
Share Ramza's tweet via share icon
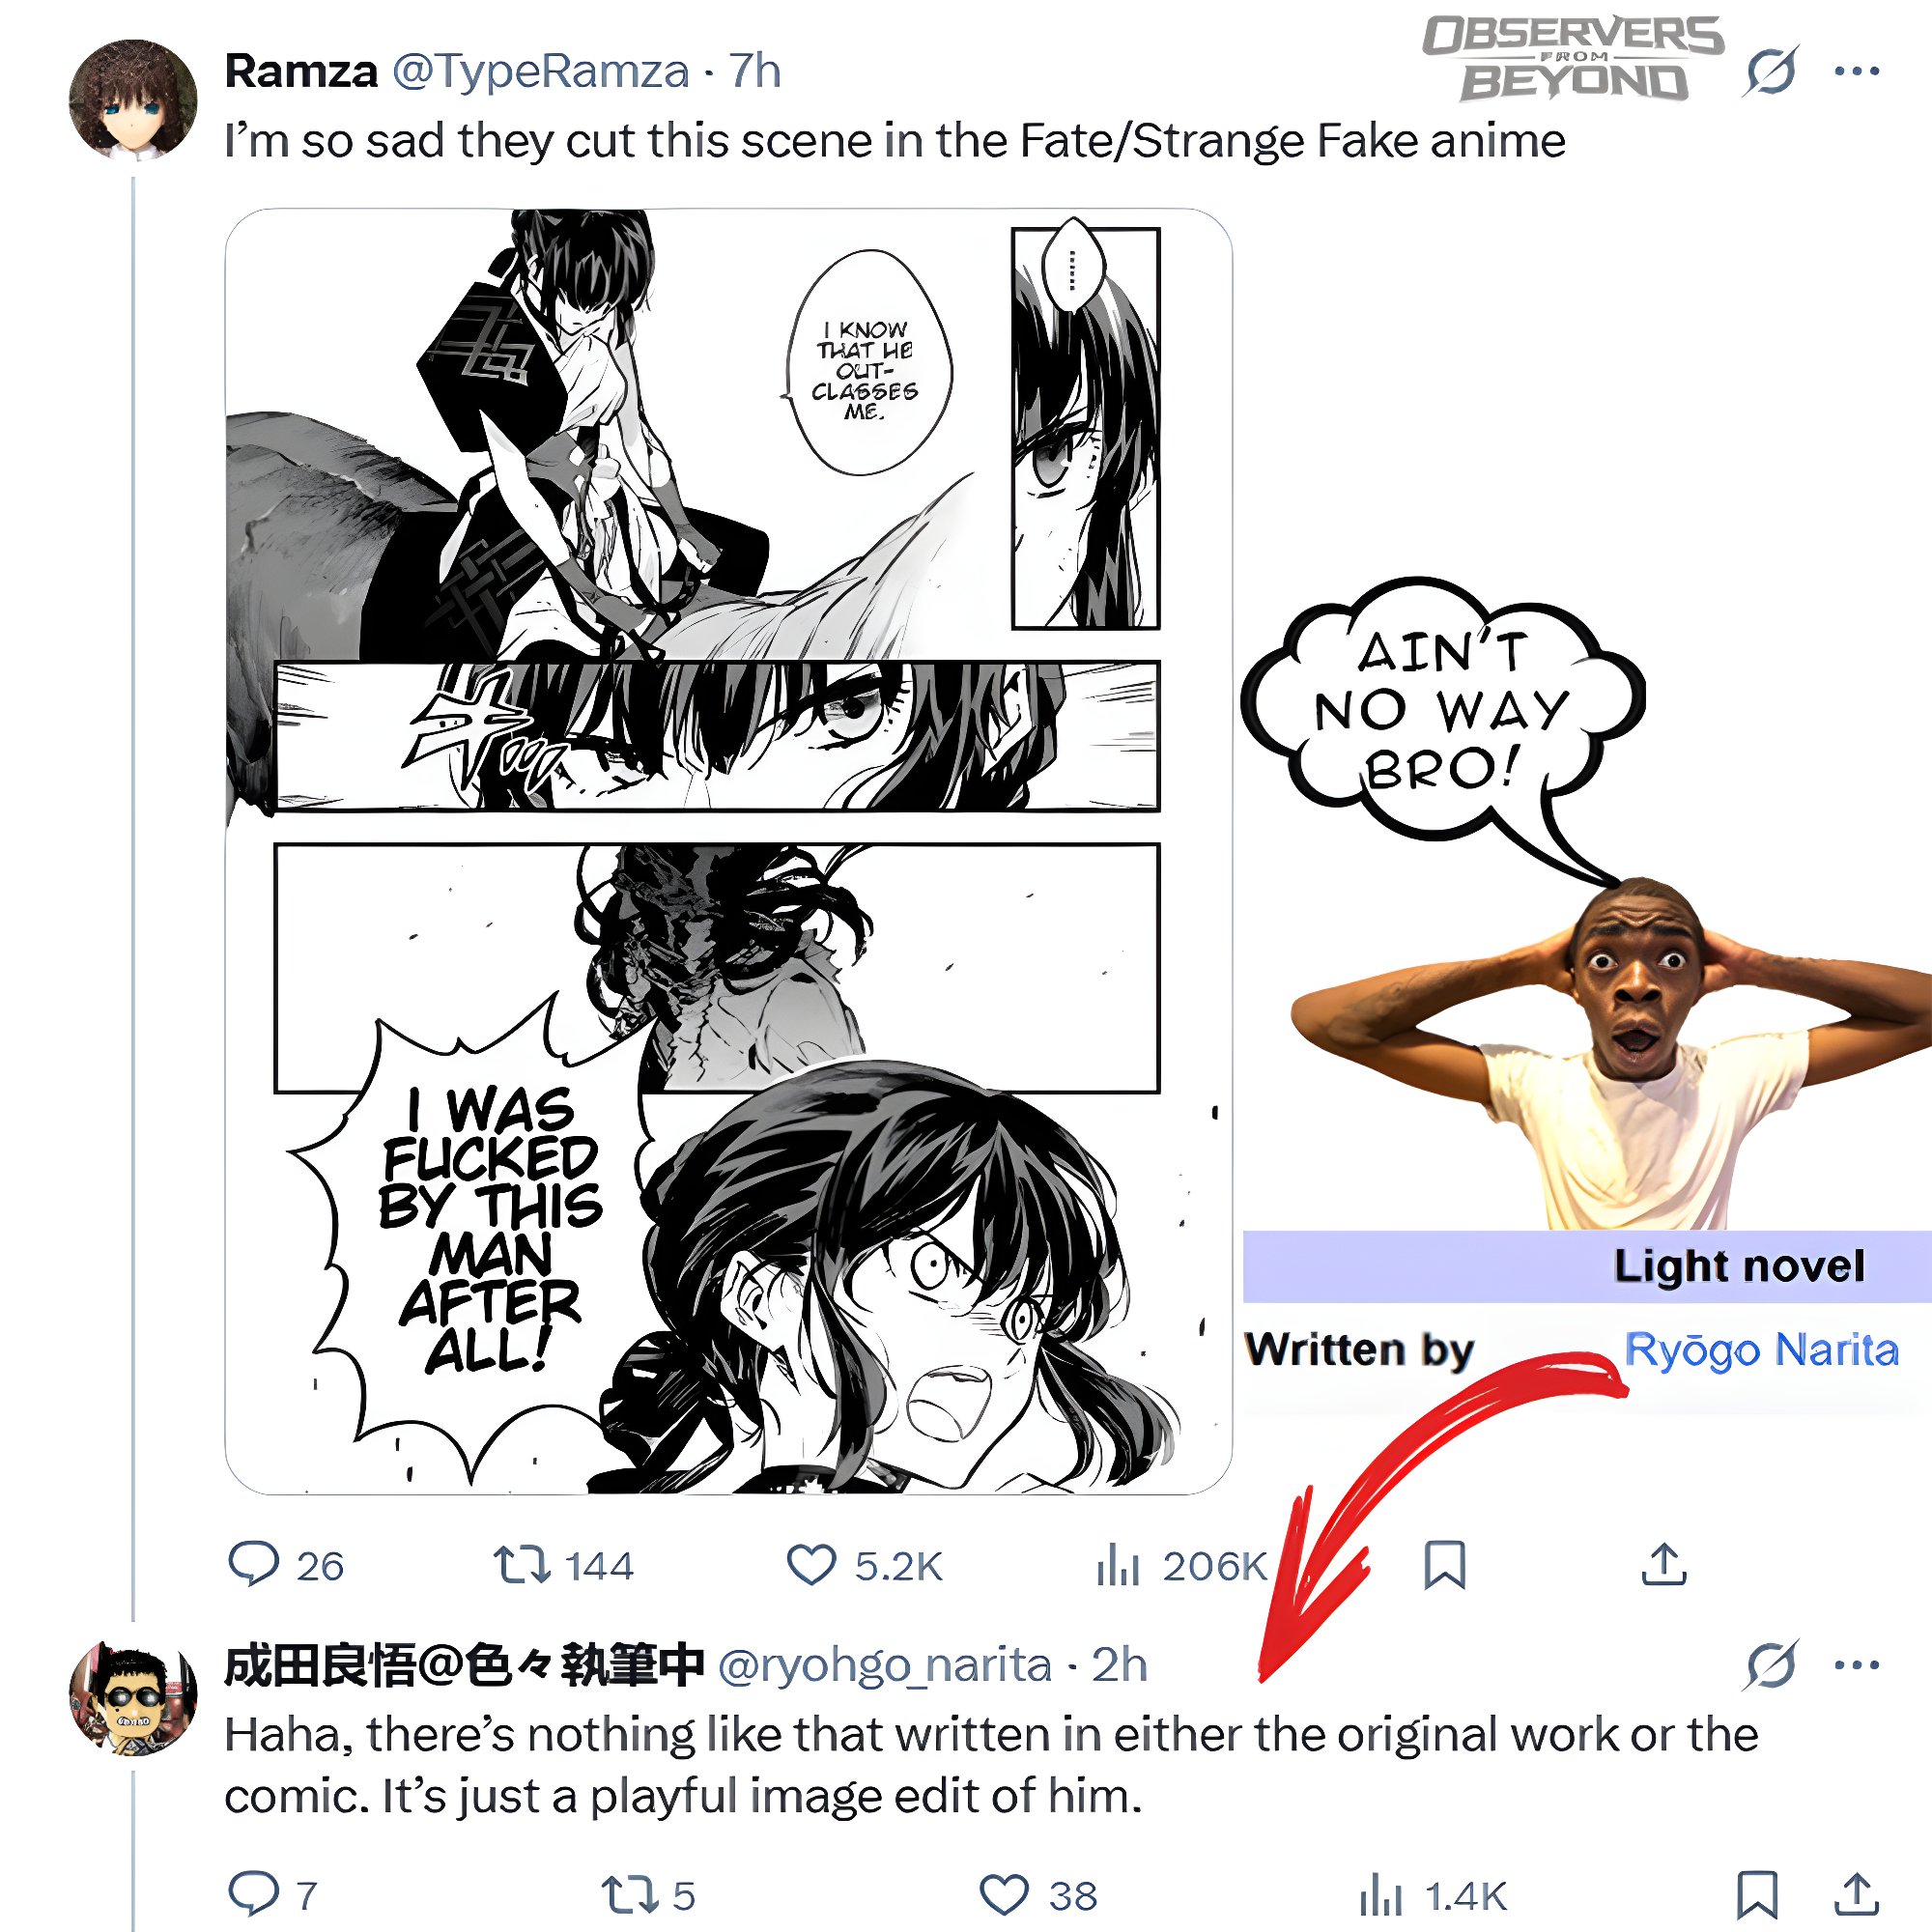tap(1664, 1565)
